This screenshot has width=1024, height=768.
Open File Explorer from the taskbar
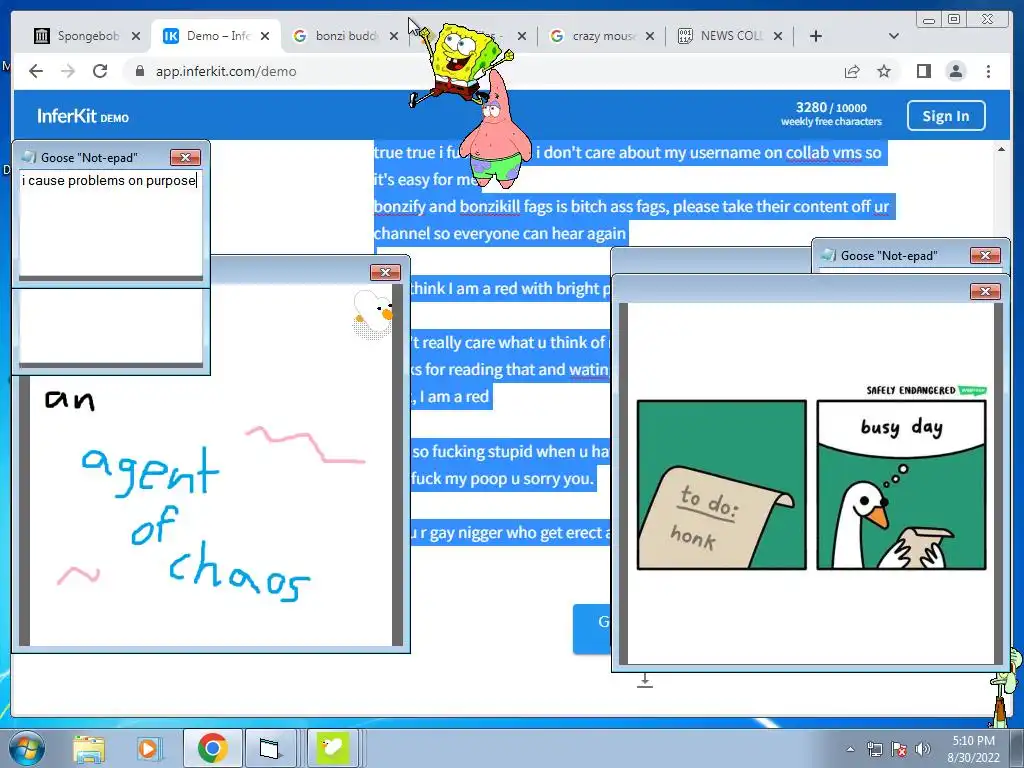pos(89,748)
